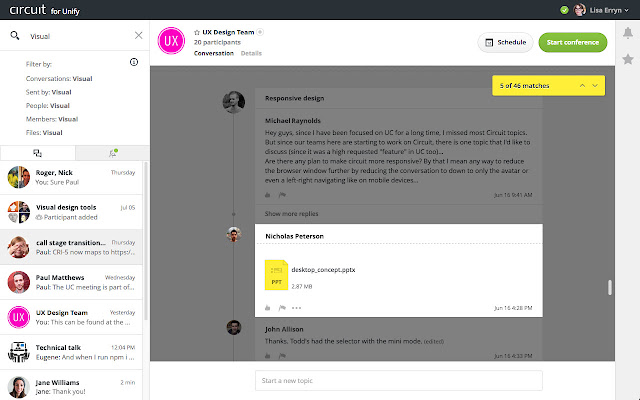This screenshot has width=640, height=400.
Task: Open more options on Nicholas Peterson's post
Action: pos(296,307)
